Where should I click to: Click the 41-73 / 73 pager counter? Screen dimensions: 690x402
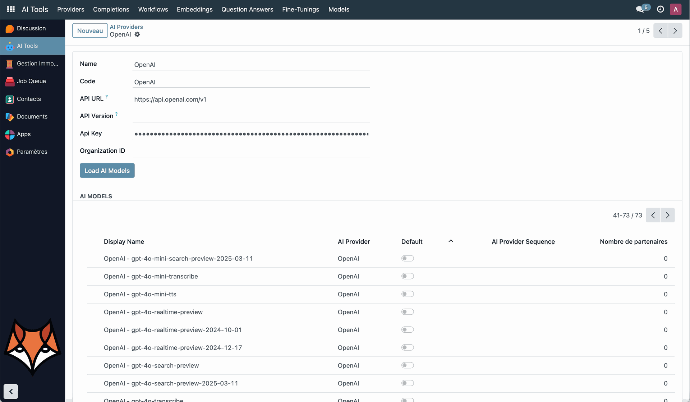628,216
